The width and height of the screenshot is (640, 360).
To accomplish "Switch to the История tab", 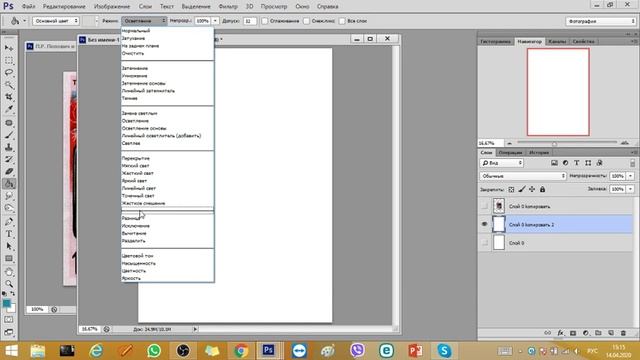I will click(x=539, y=153).
